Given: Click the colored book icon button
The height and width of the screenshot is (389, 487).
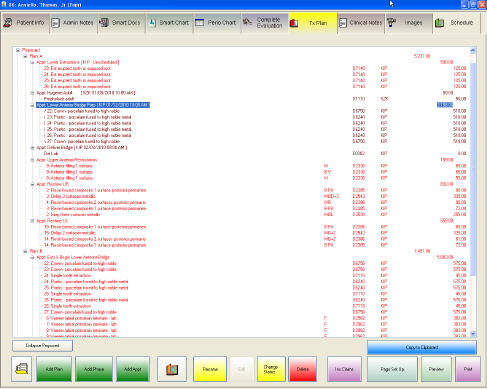Looking at the screenshot, I should pyautogui.click(x=172, y=369).
